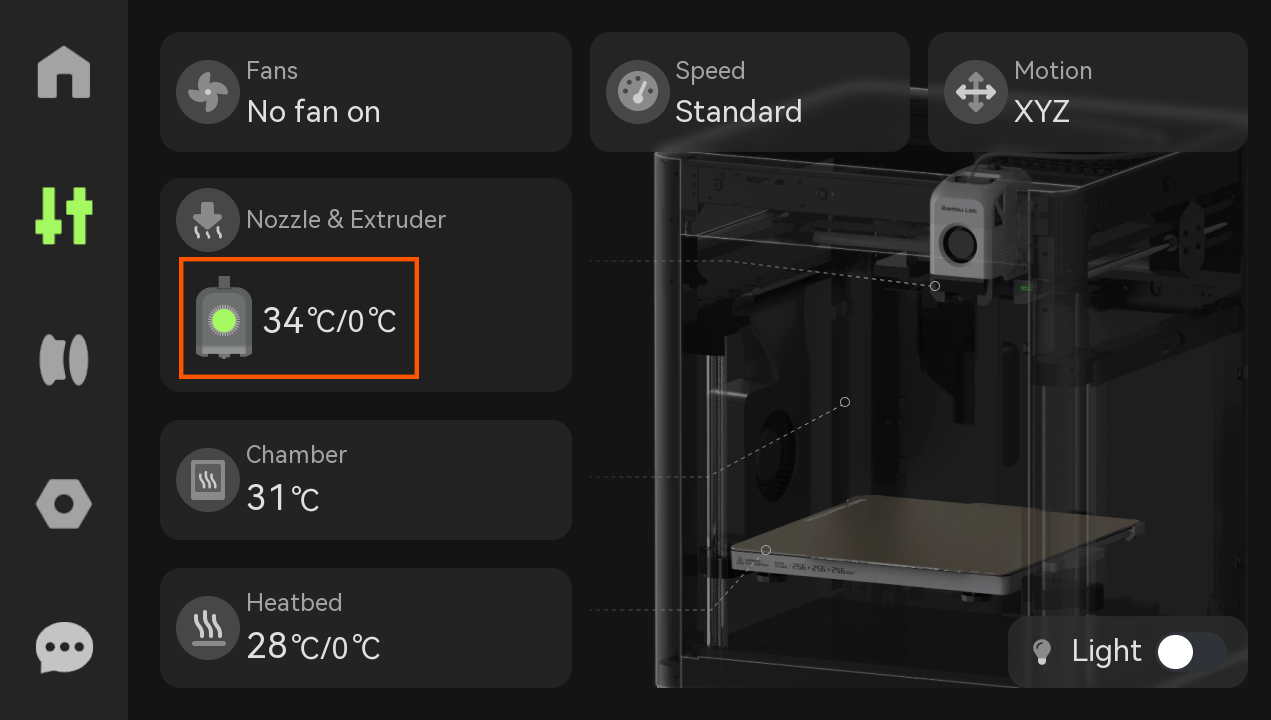The width and height of the screenshot is (1271, 720).
Task: Tap the Chamber heater icon
Action: click(x=207, y=480)
